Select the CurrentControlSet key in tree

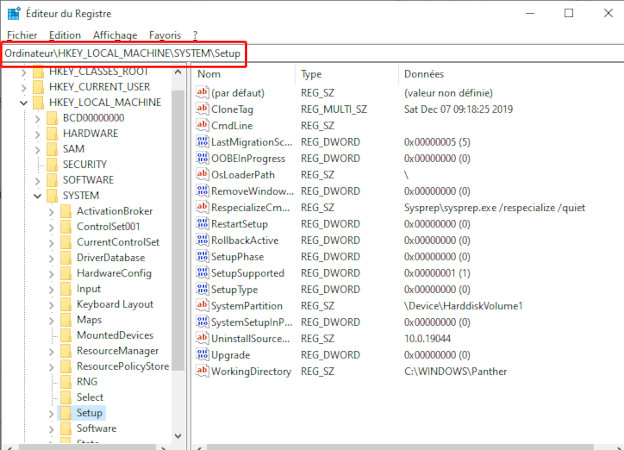[117, 242]
